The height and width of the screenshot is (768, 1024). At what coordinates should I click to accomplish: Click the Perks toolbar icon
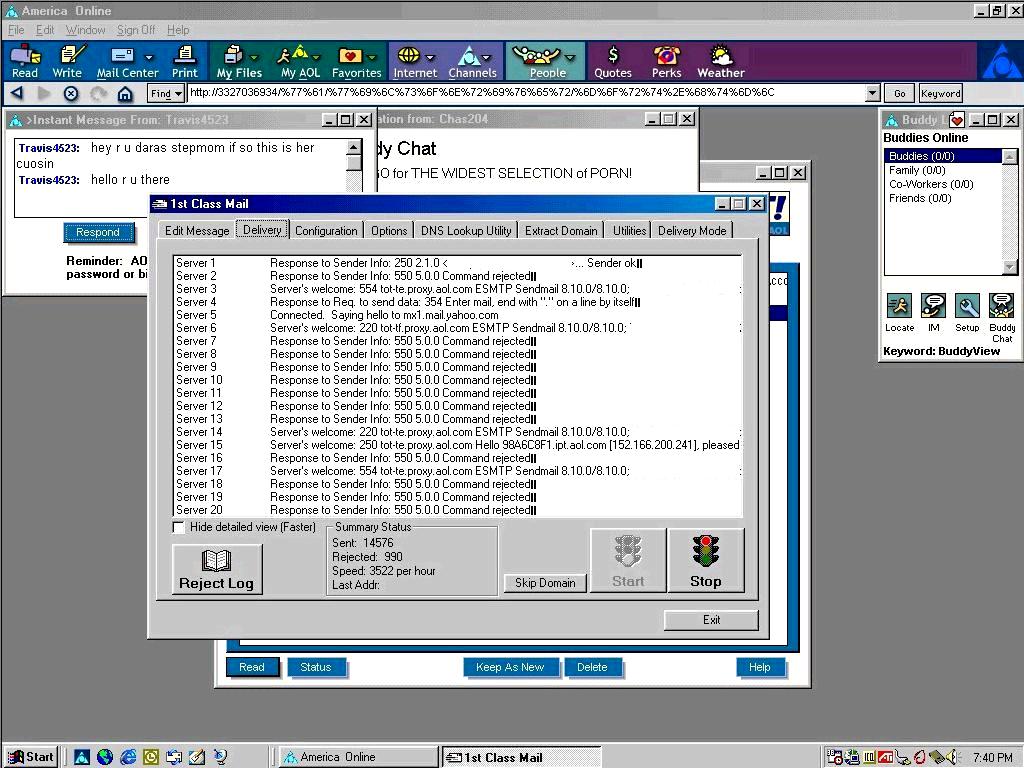click(666, 62)
